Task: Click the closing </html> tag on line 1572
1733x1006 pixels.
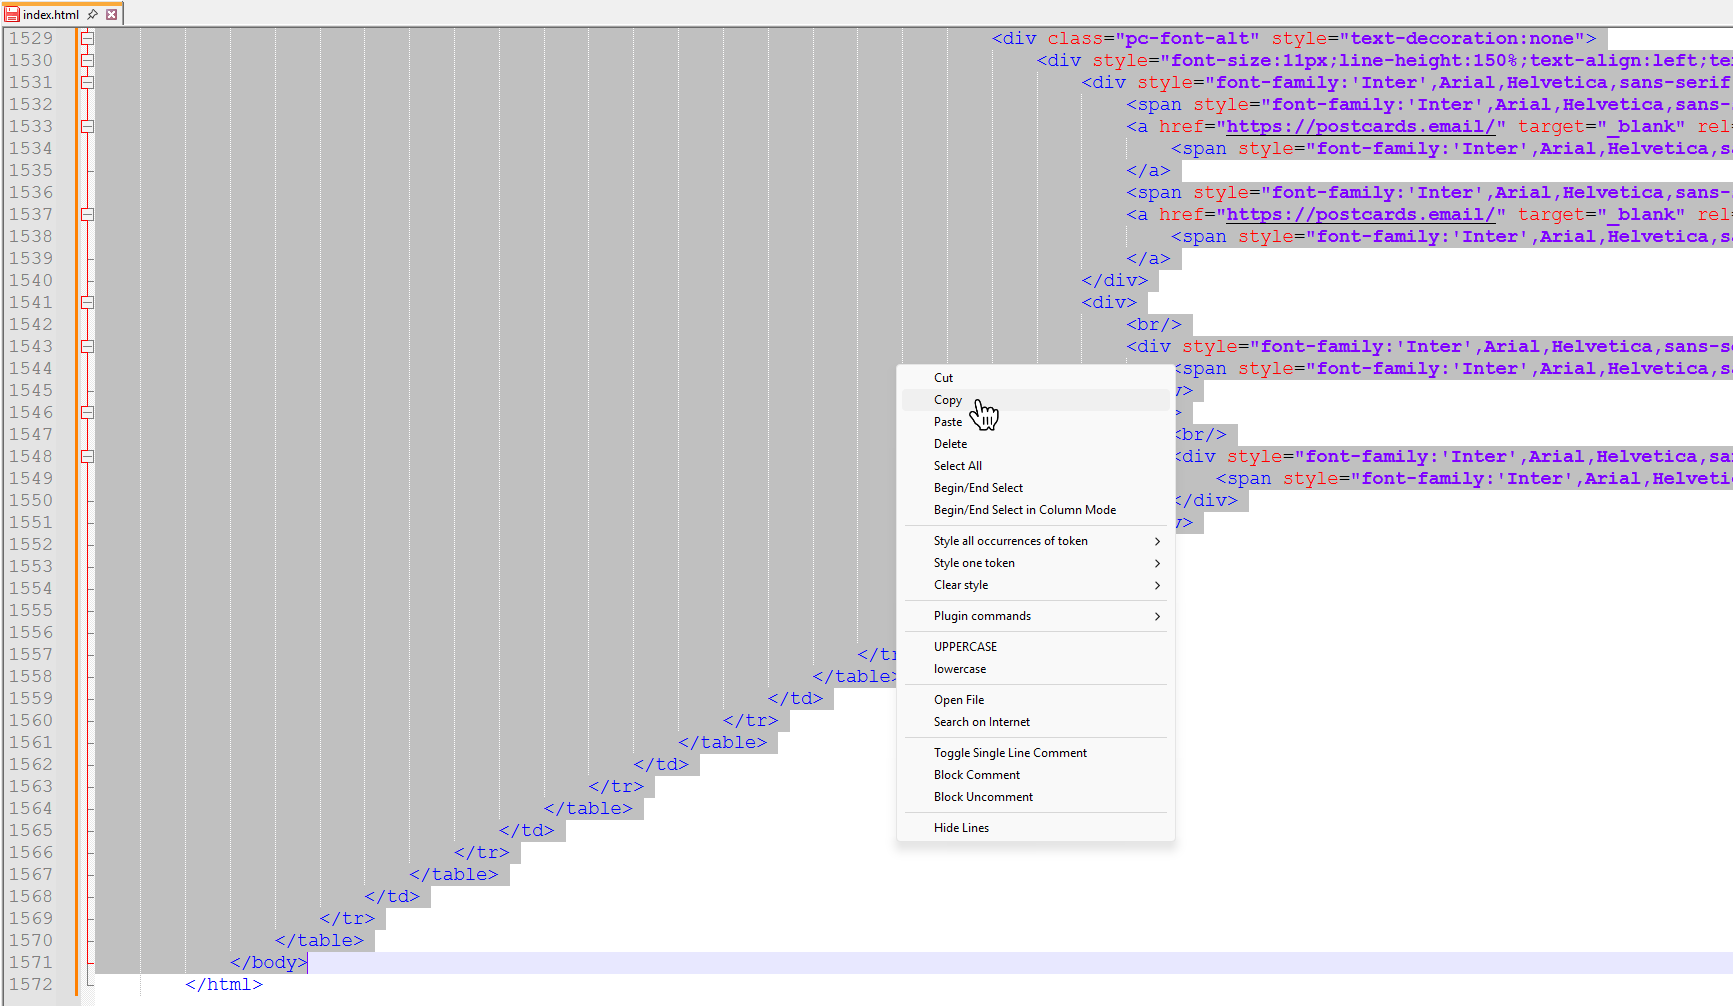Action: coord(224,984)
